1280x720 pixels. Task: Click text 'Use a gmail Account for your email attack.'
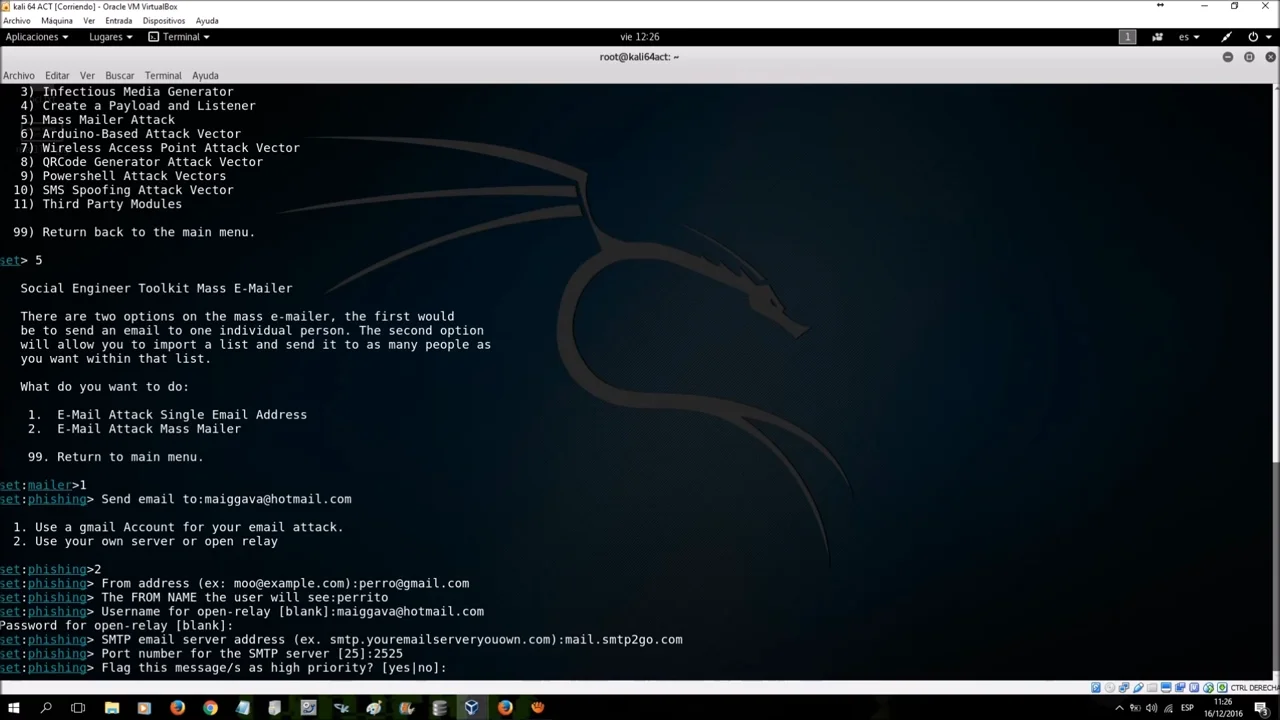click(189, 527)
